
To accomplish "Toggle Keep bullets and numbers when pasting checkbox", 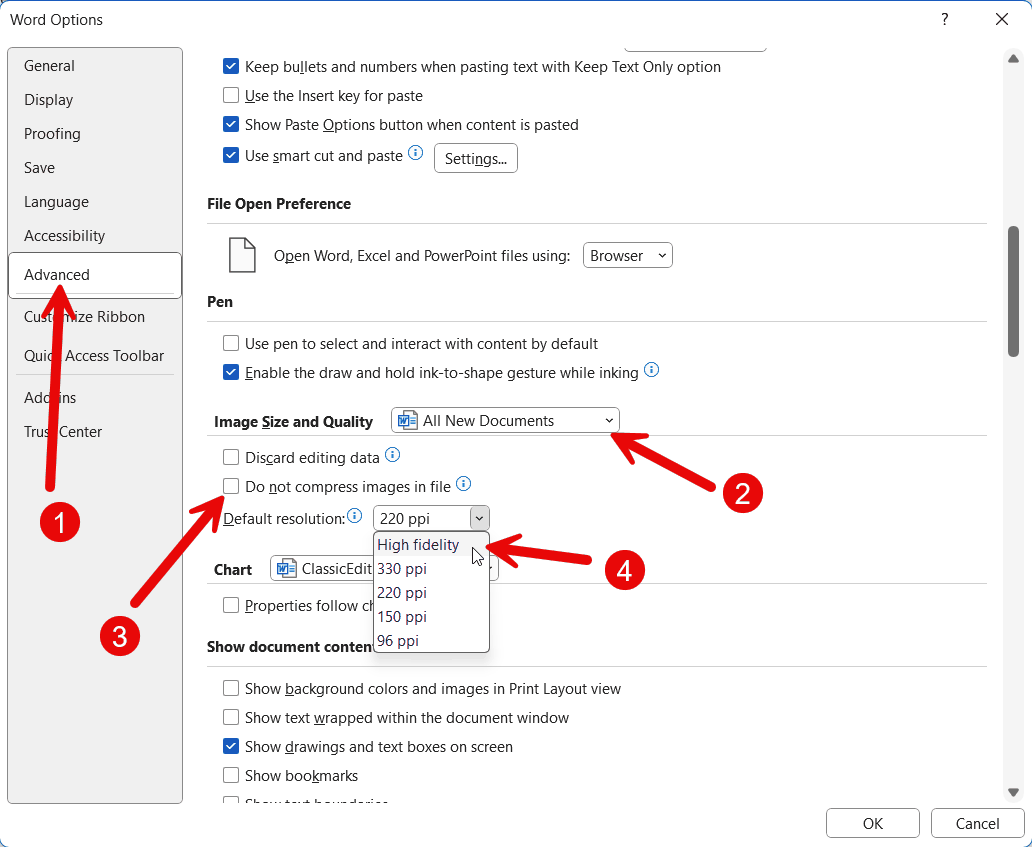I will coord(230,66).
